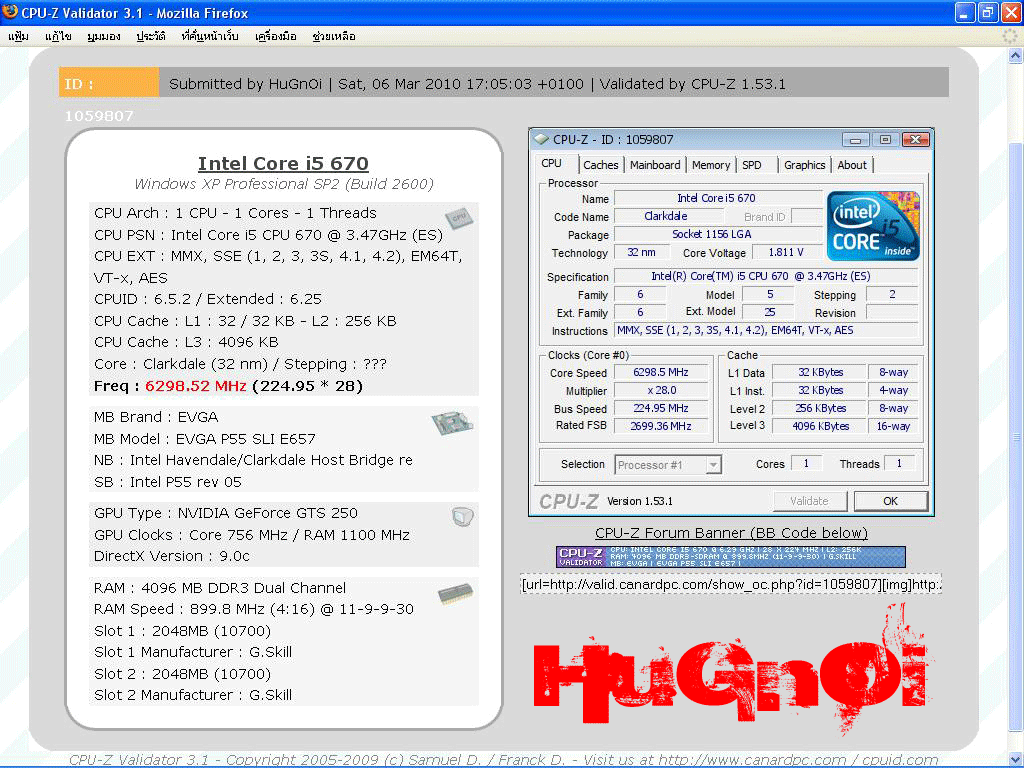Click the Rated FSB value 2699.36 MHz
Screen dimensions: 1024x768
tap(660, 426)
